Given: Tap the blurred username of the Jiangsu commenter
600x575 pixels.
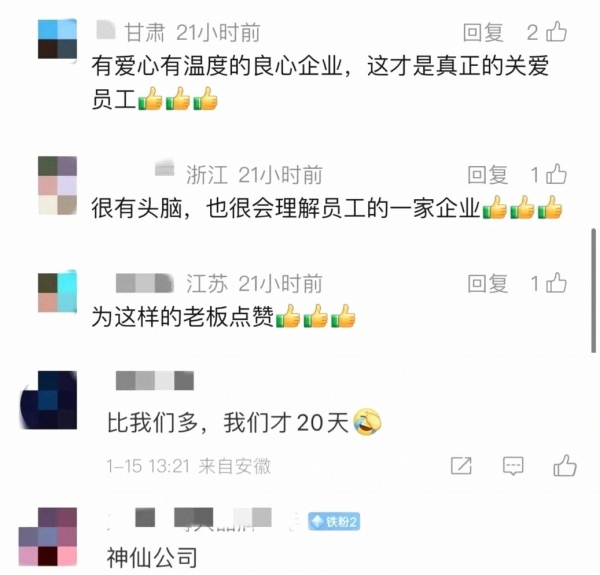Looking at the screenshot, I should (144, 283).
